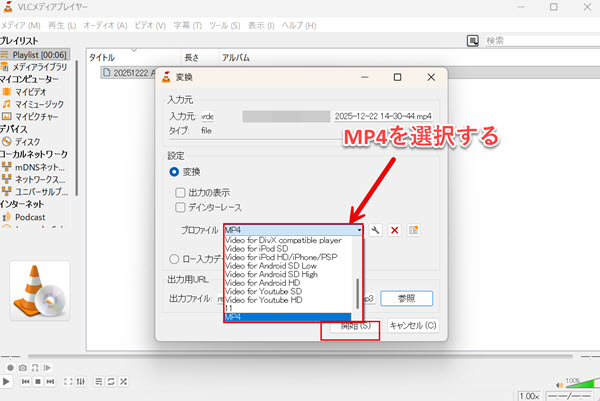
Task: Open the profile combo box arrow
Action: point(359,230)
